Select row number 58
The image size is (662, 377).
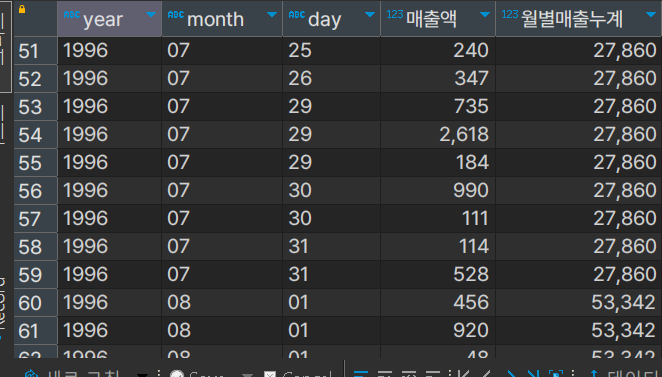coord(35,247)
